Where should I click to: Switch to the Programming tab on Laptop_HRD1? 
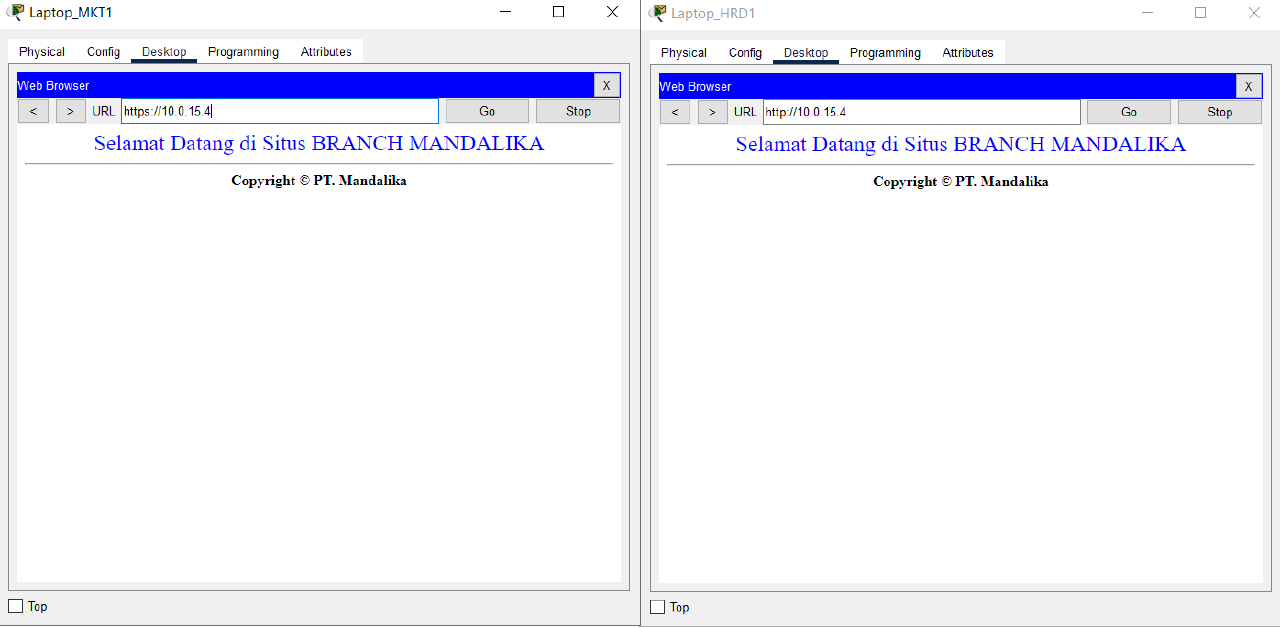coord(884,52)
